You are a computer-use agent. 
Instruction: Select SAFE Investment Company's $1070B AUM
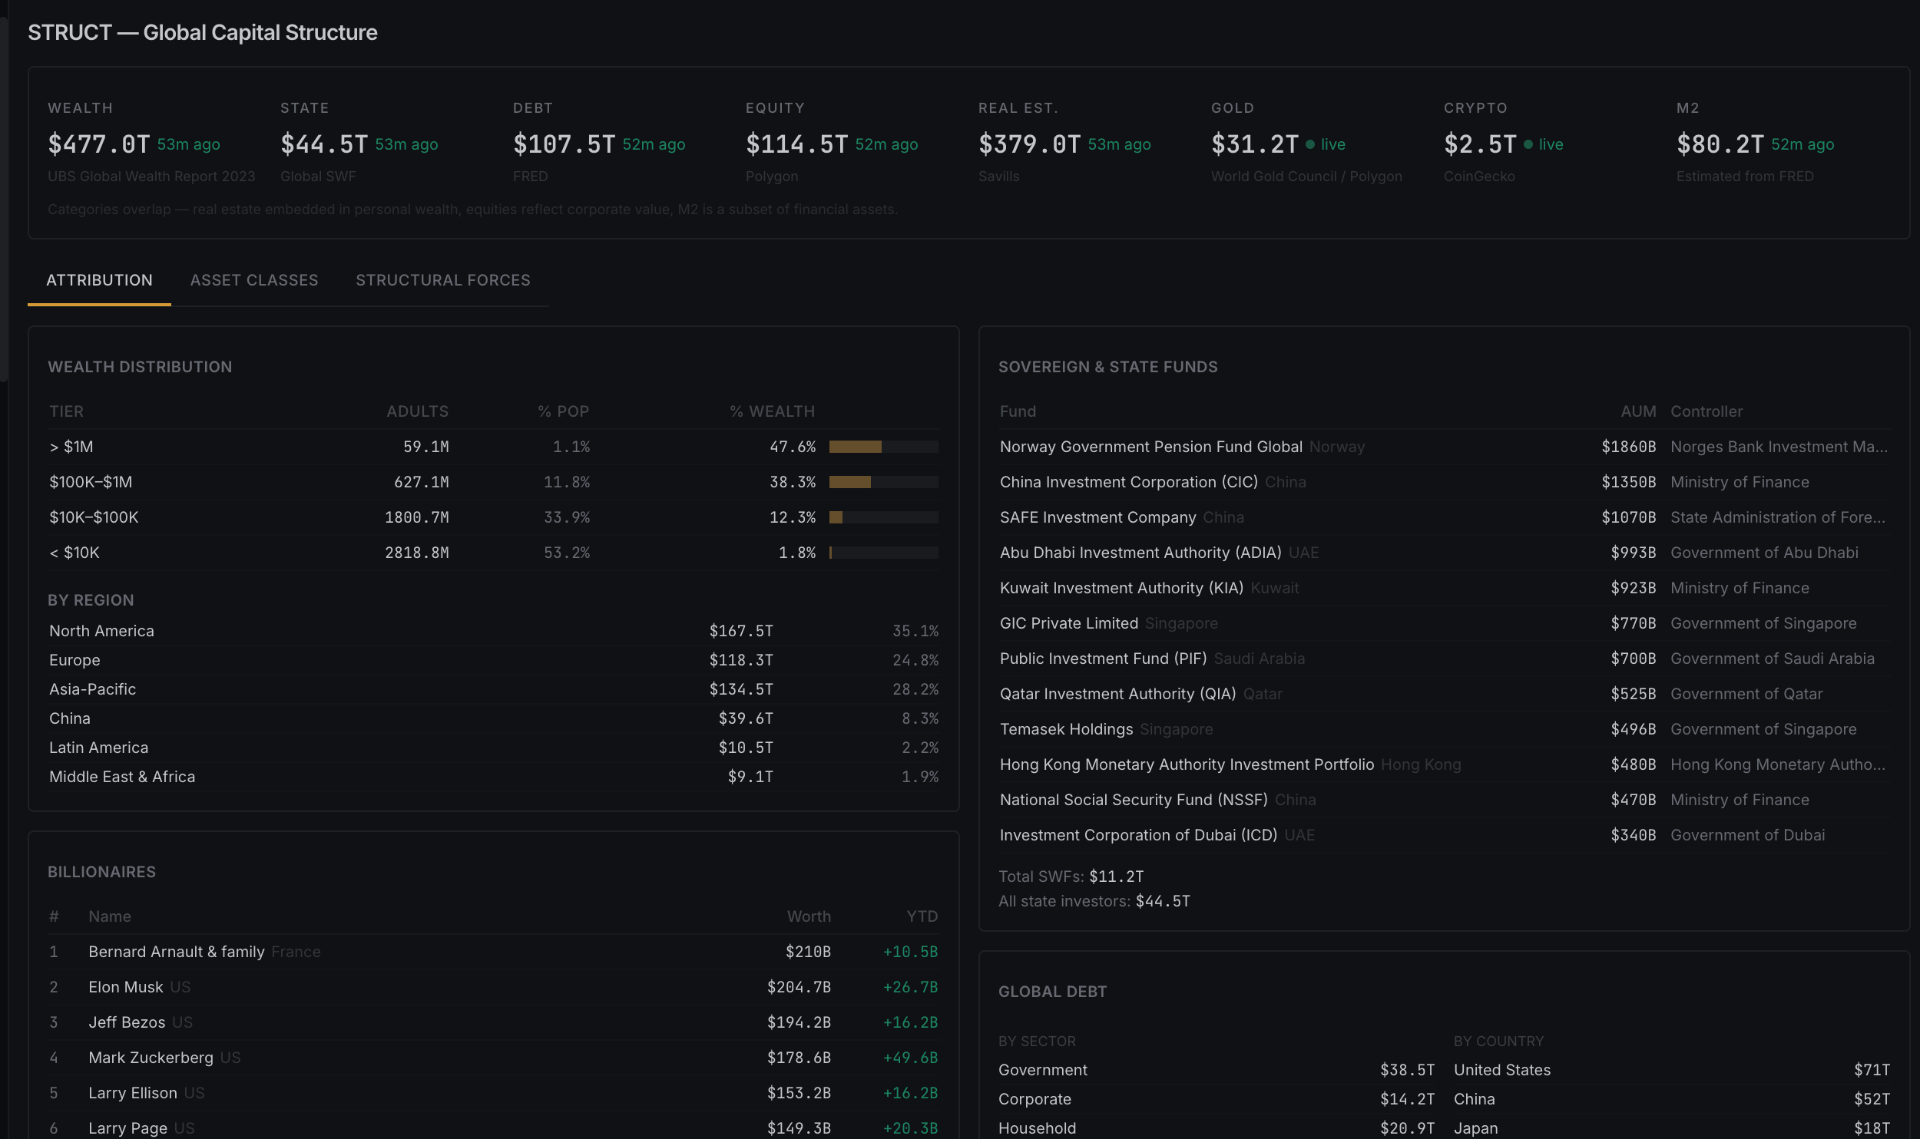(1628, 517)
